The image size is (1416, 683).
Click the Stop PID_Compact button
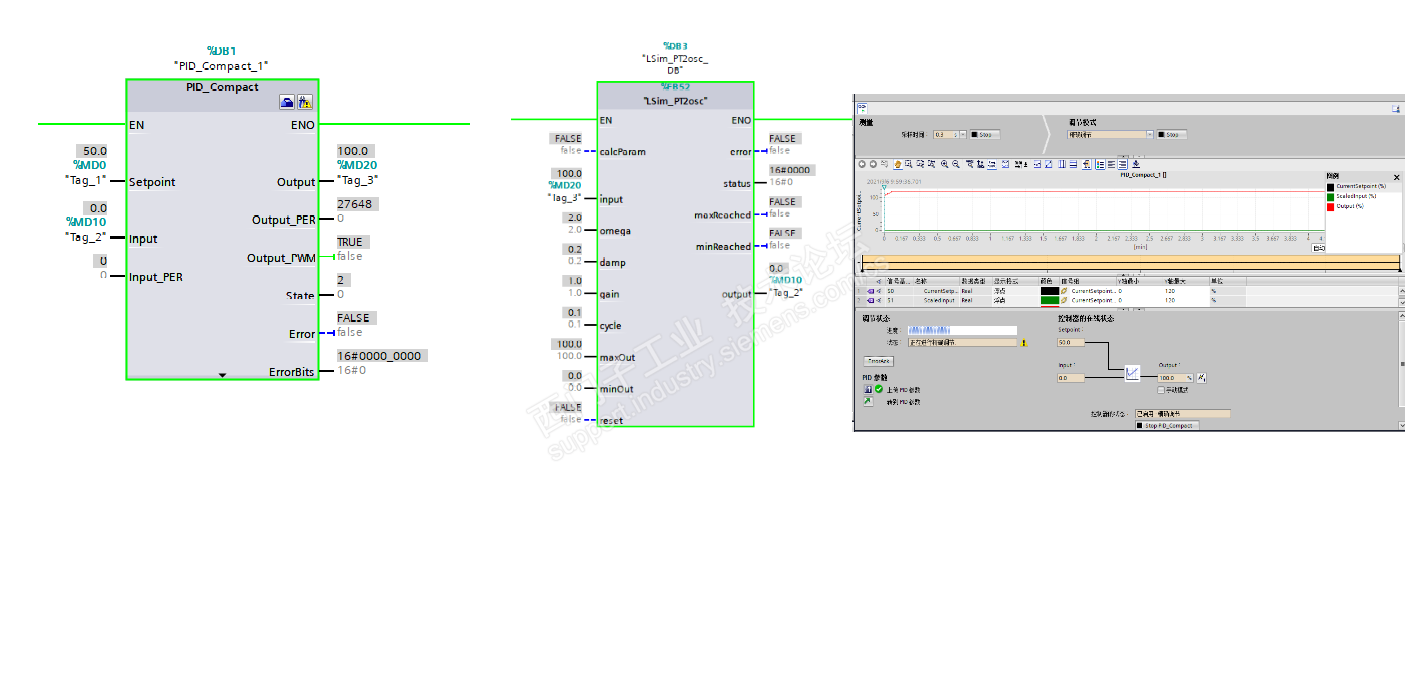(x=1167, y=425)
